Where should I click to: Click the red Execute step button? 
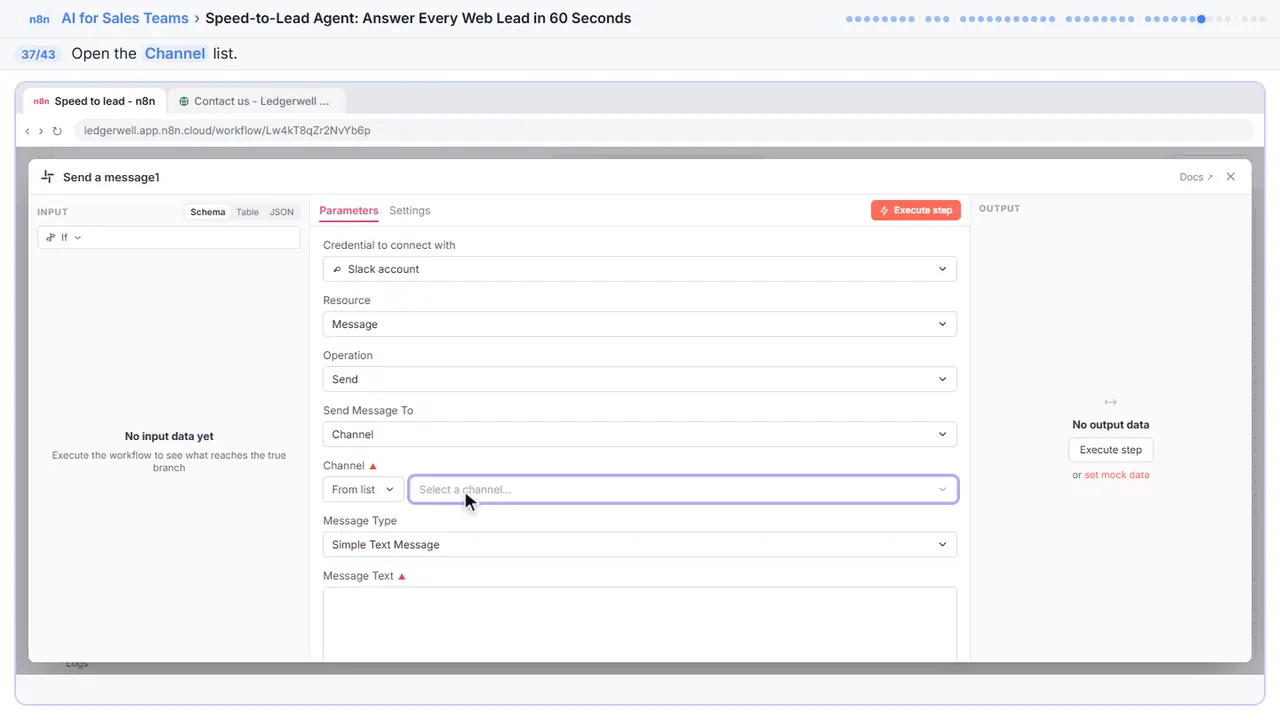click(916, 211)
